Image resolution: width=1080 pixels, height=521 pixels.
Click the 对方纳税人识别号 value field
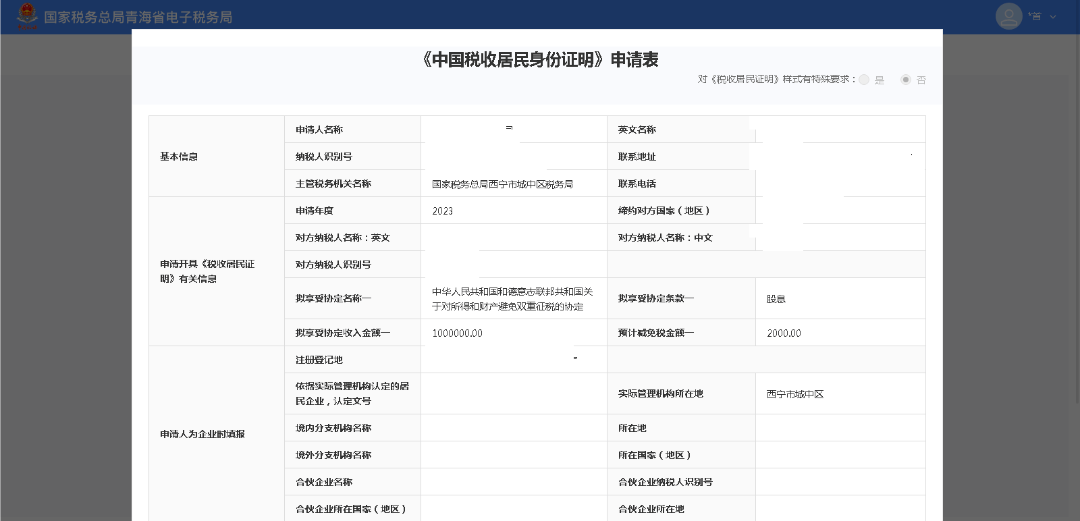click(514, 265)
